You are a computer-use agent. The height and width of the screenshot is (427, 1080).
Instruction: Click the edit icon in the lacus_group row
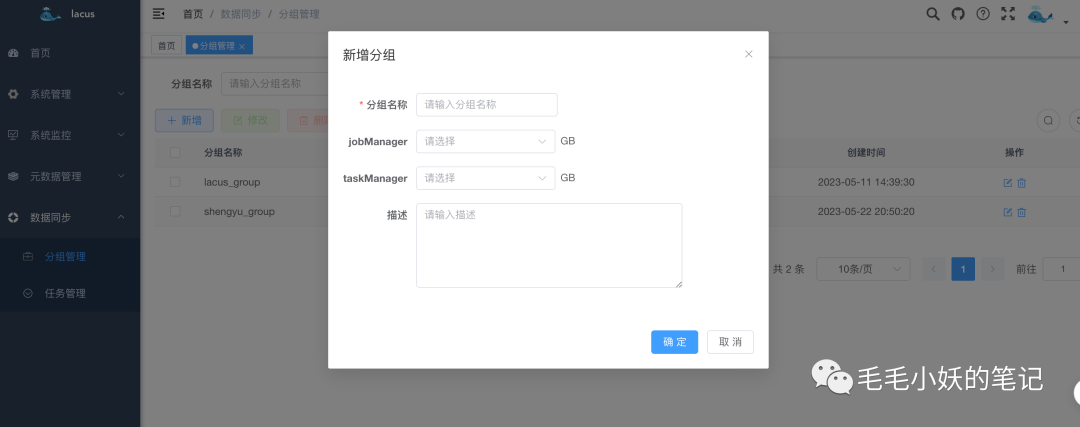point(1008,183)
